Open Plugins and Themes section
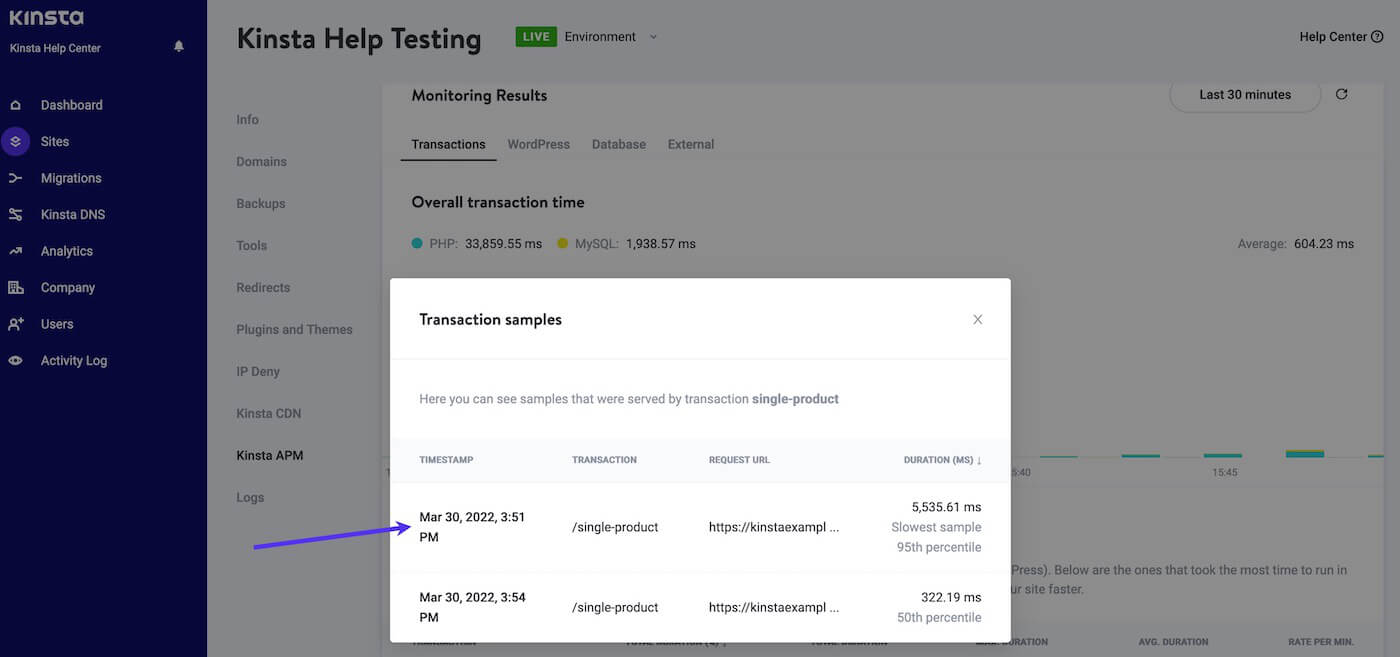Screen dimensions: 1400x657 click(x=294, y=330)
